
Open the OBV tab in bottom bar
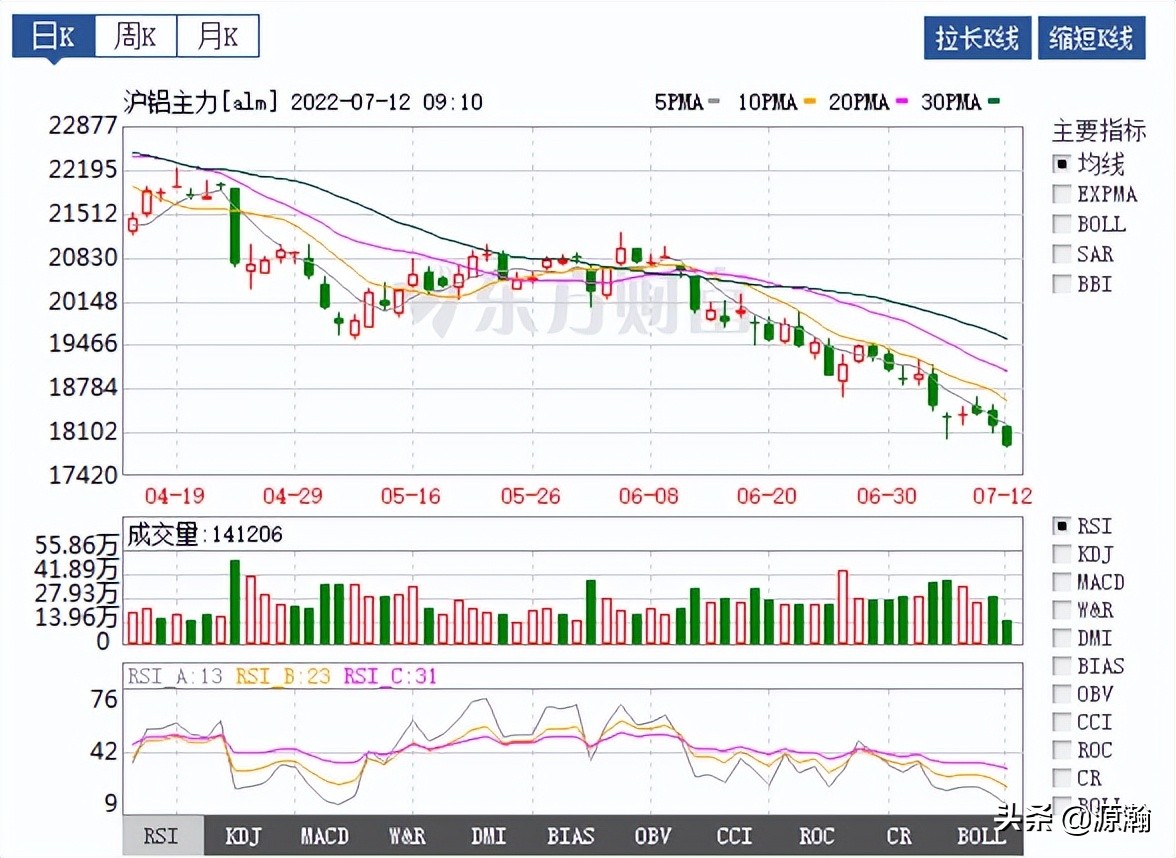(x=652, y=836)
